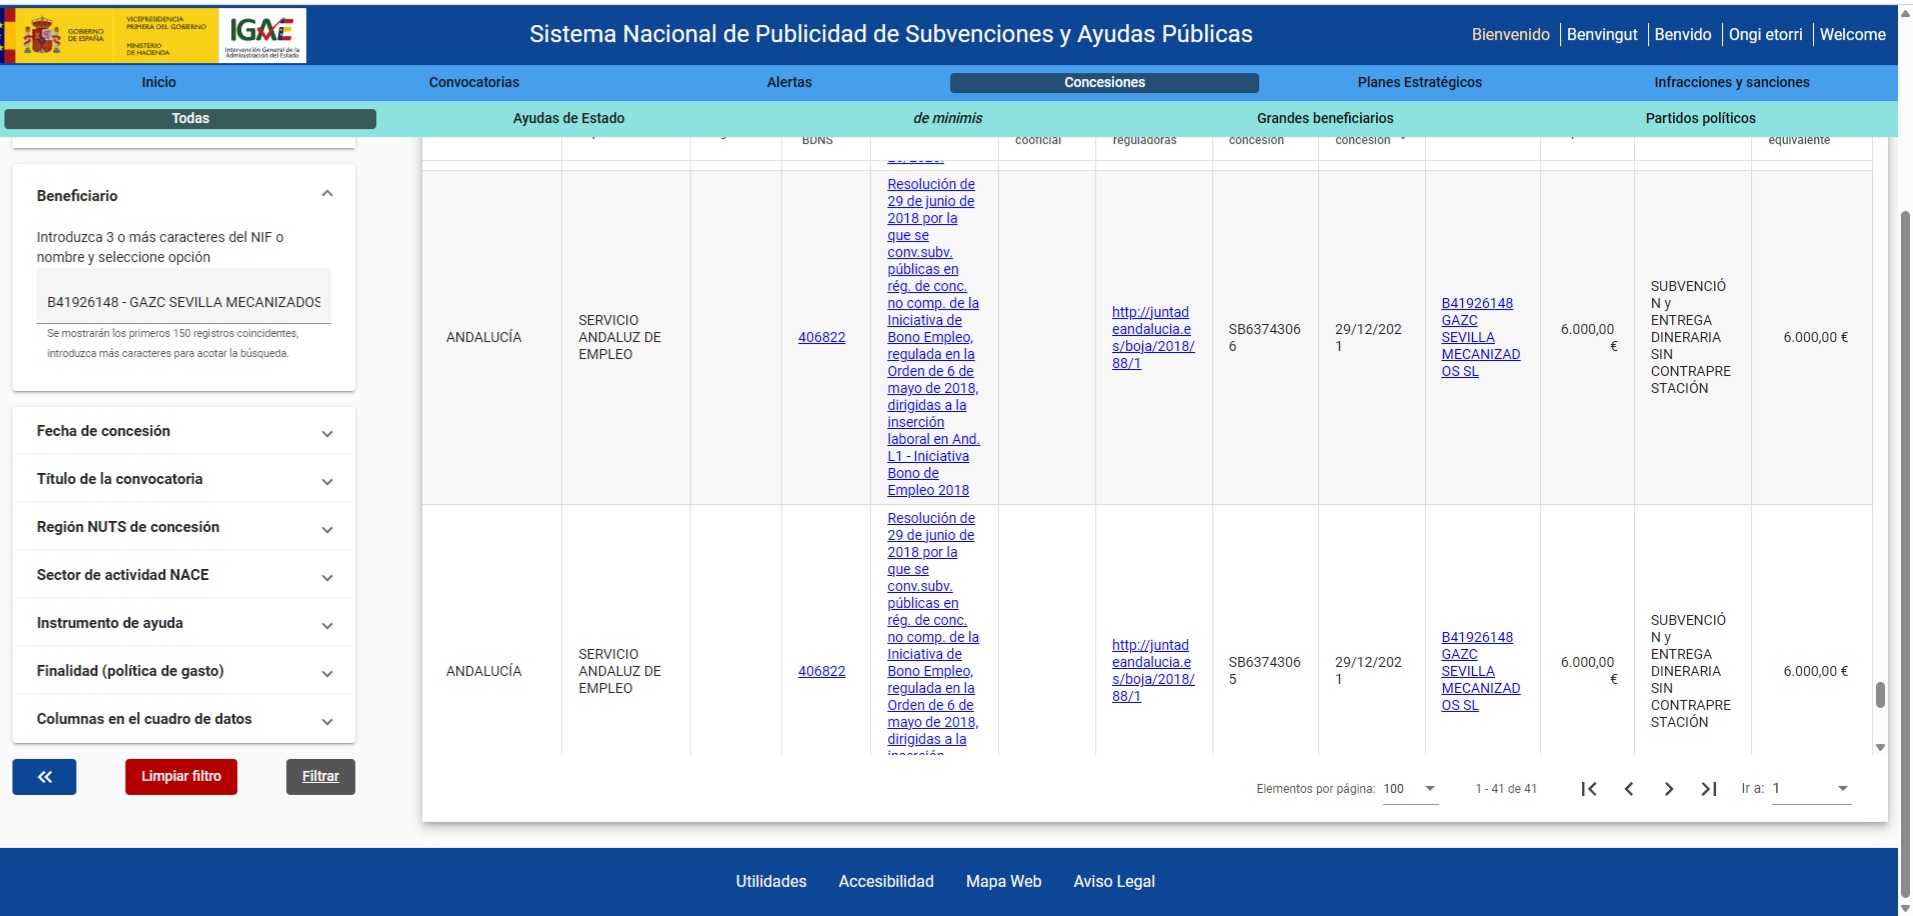Open BDNS code 406822 link in first row
The width and height of the screenshot is (1913, 916).
(x=821, y=338)
